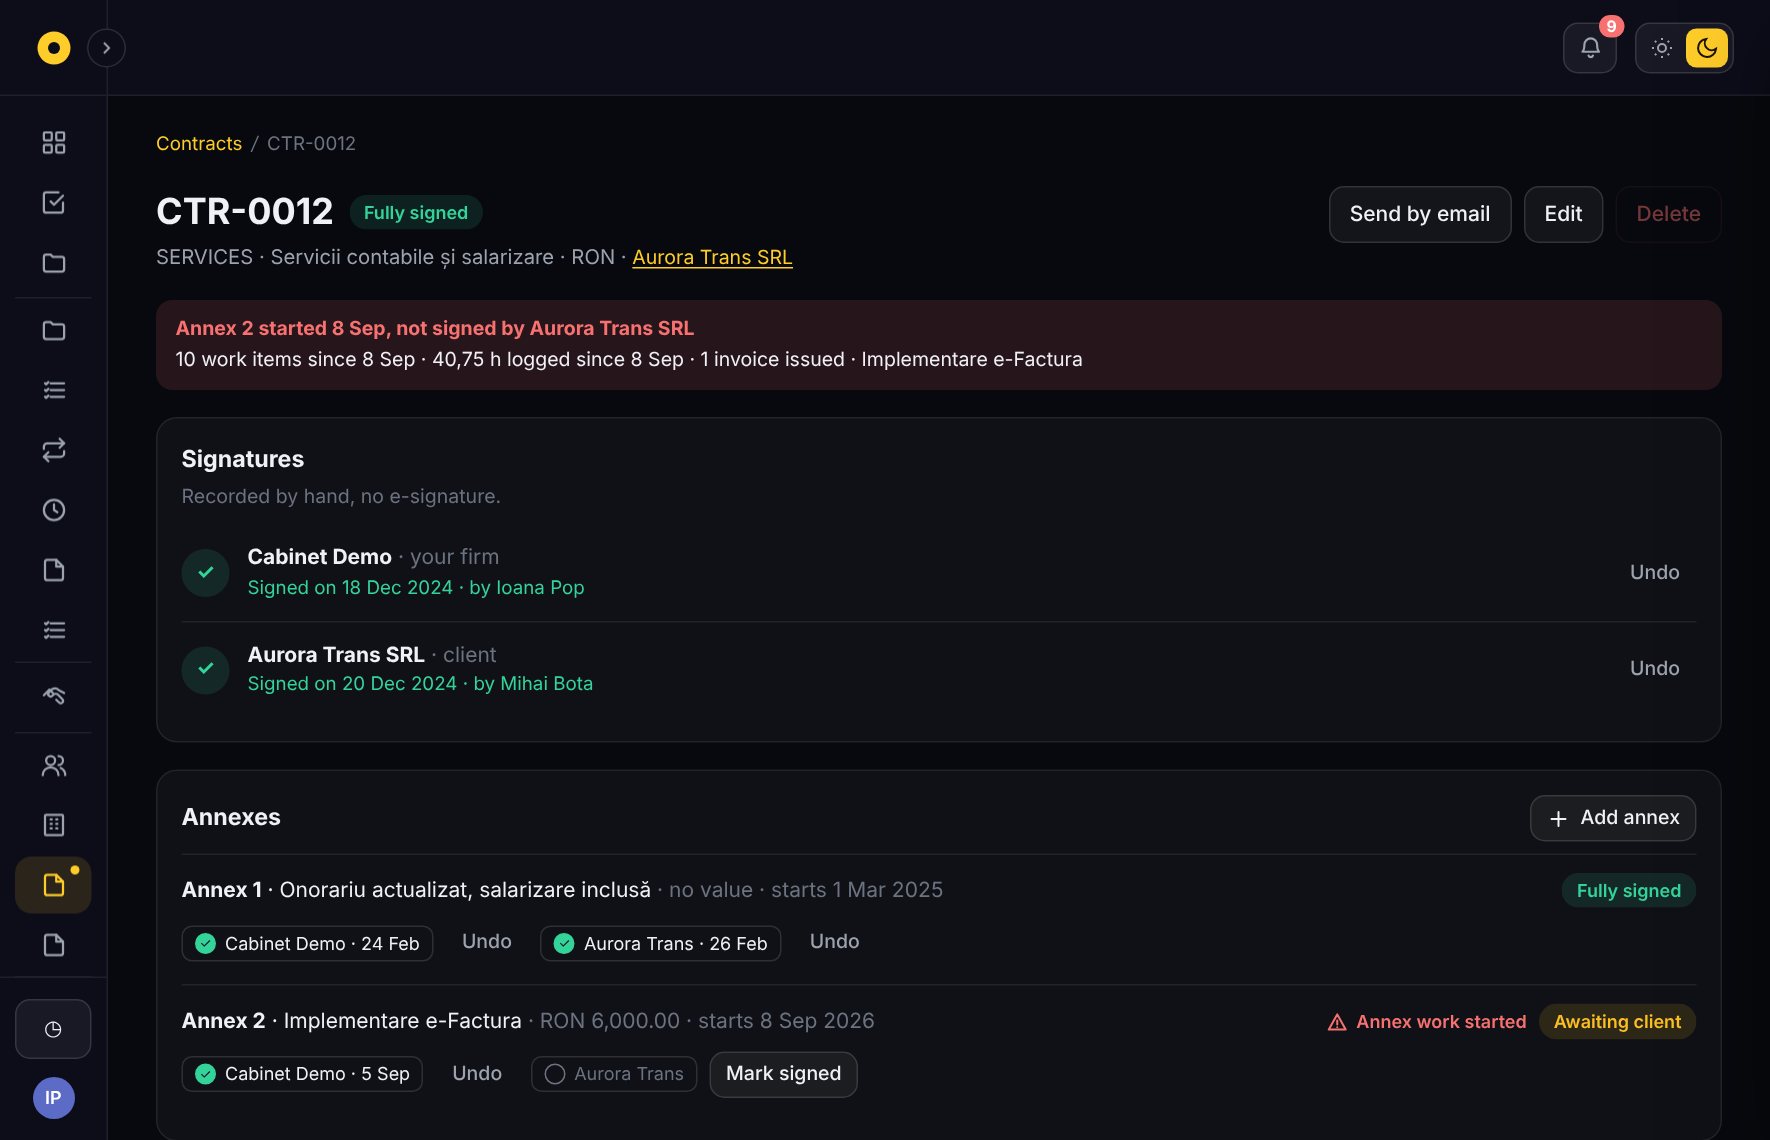Open the recurring arrows sidebar icon
Viewport: 1770px width, 1140px height.
pos(54,450)
